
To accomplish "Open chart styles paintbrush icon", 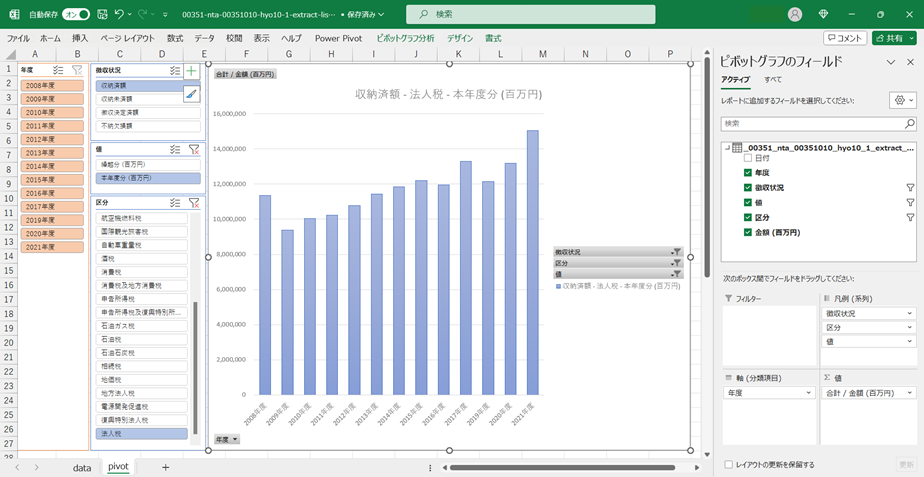I will pyautogui.click(x=191, y=93).
